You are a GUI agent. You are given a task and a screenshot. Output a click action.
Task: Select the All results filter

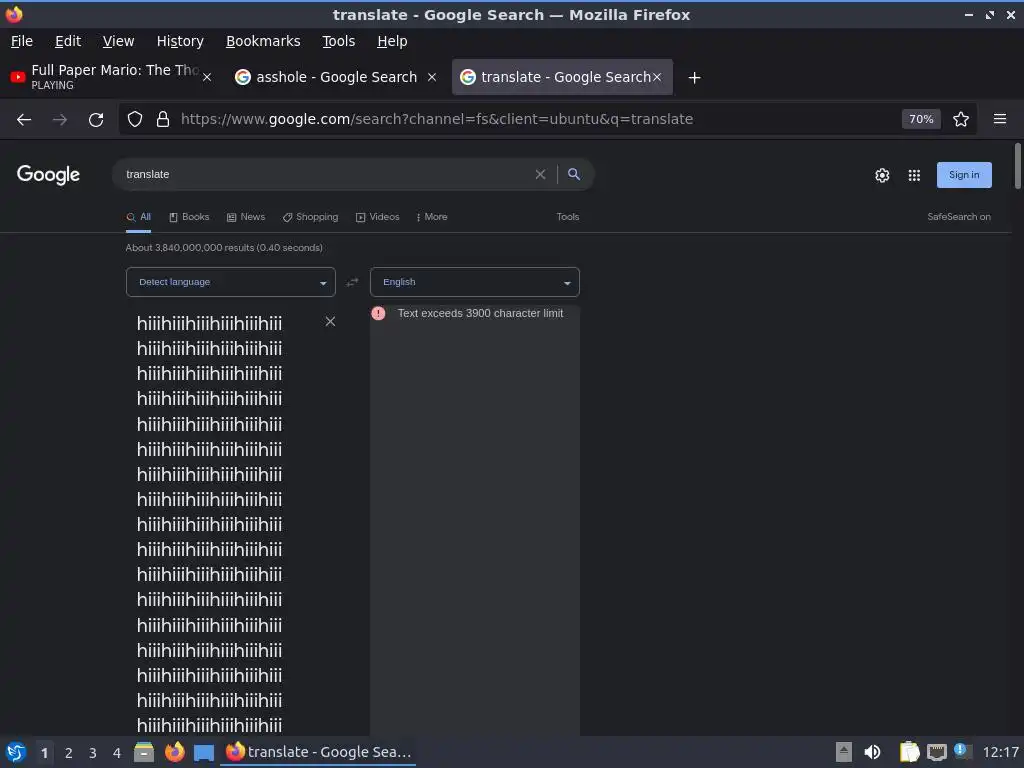tap(138, 217)
